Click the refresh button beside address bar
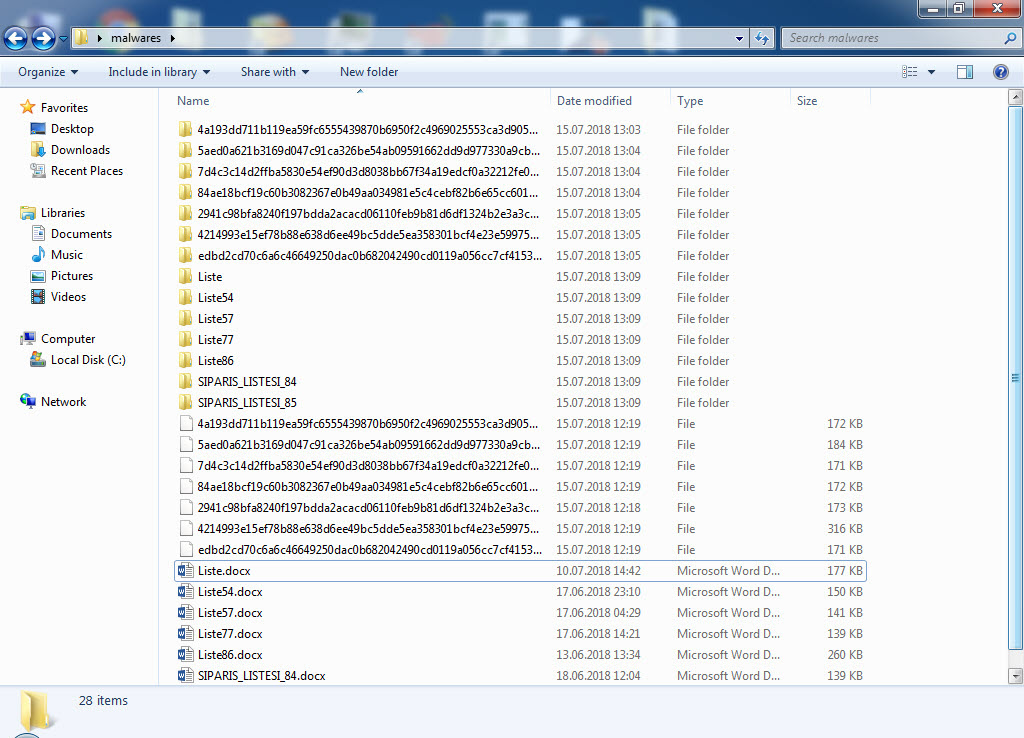Screen dimensions: 1024x738 click(762, 38)
